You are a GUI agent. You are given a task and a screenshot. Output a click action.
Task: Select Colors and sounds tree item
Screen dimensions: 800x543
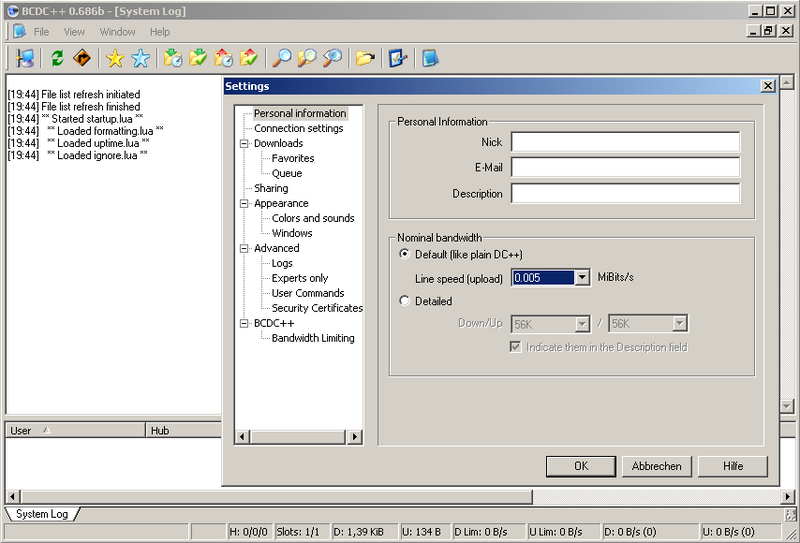313,218
